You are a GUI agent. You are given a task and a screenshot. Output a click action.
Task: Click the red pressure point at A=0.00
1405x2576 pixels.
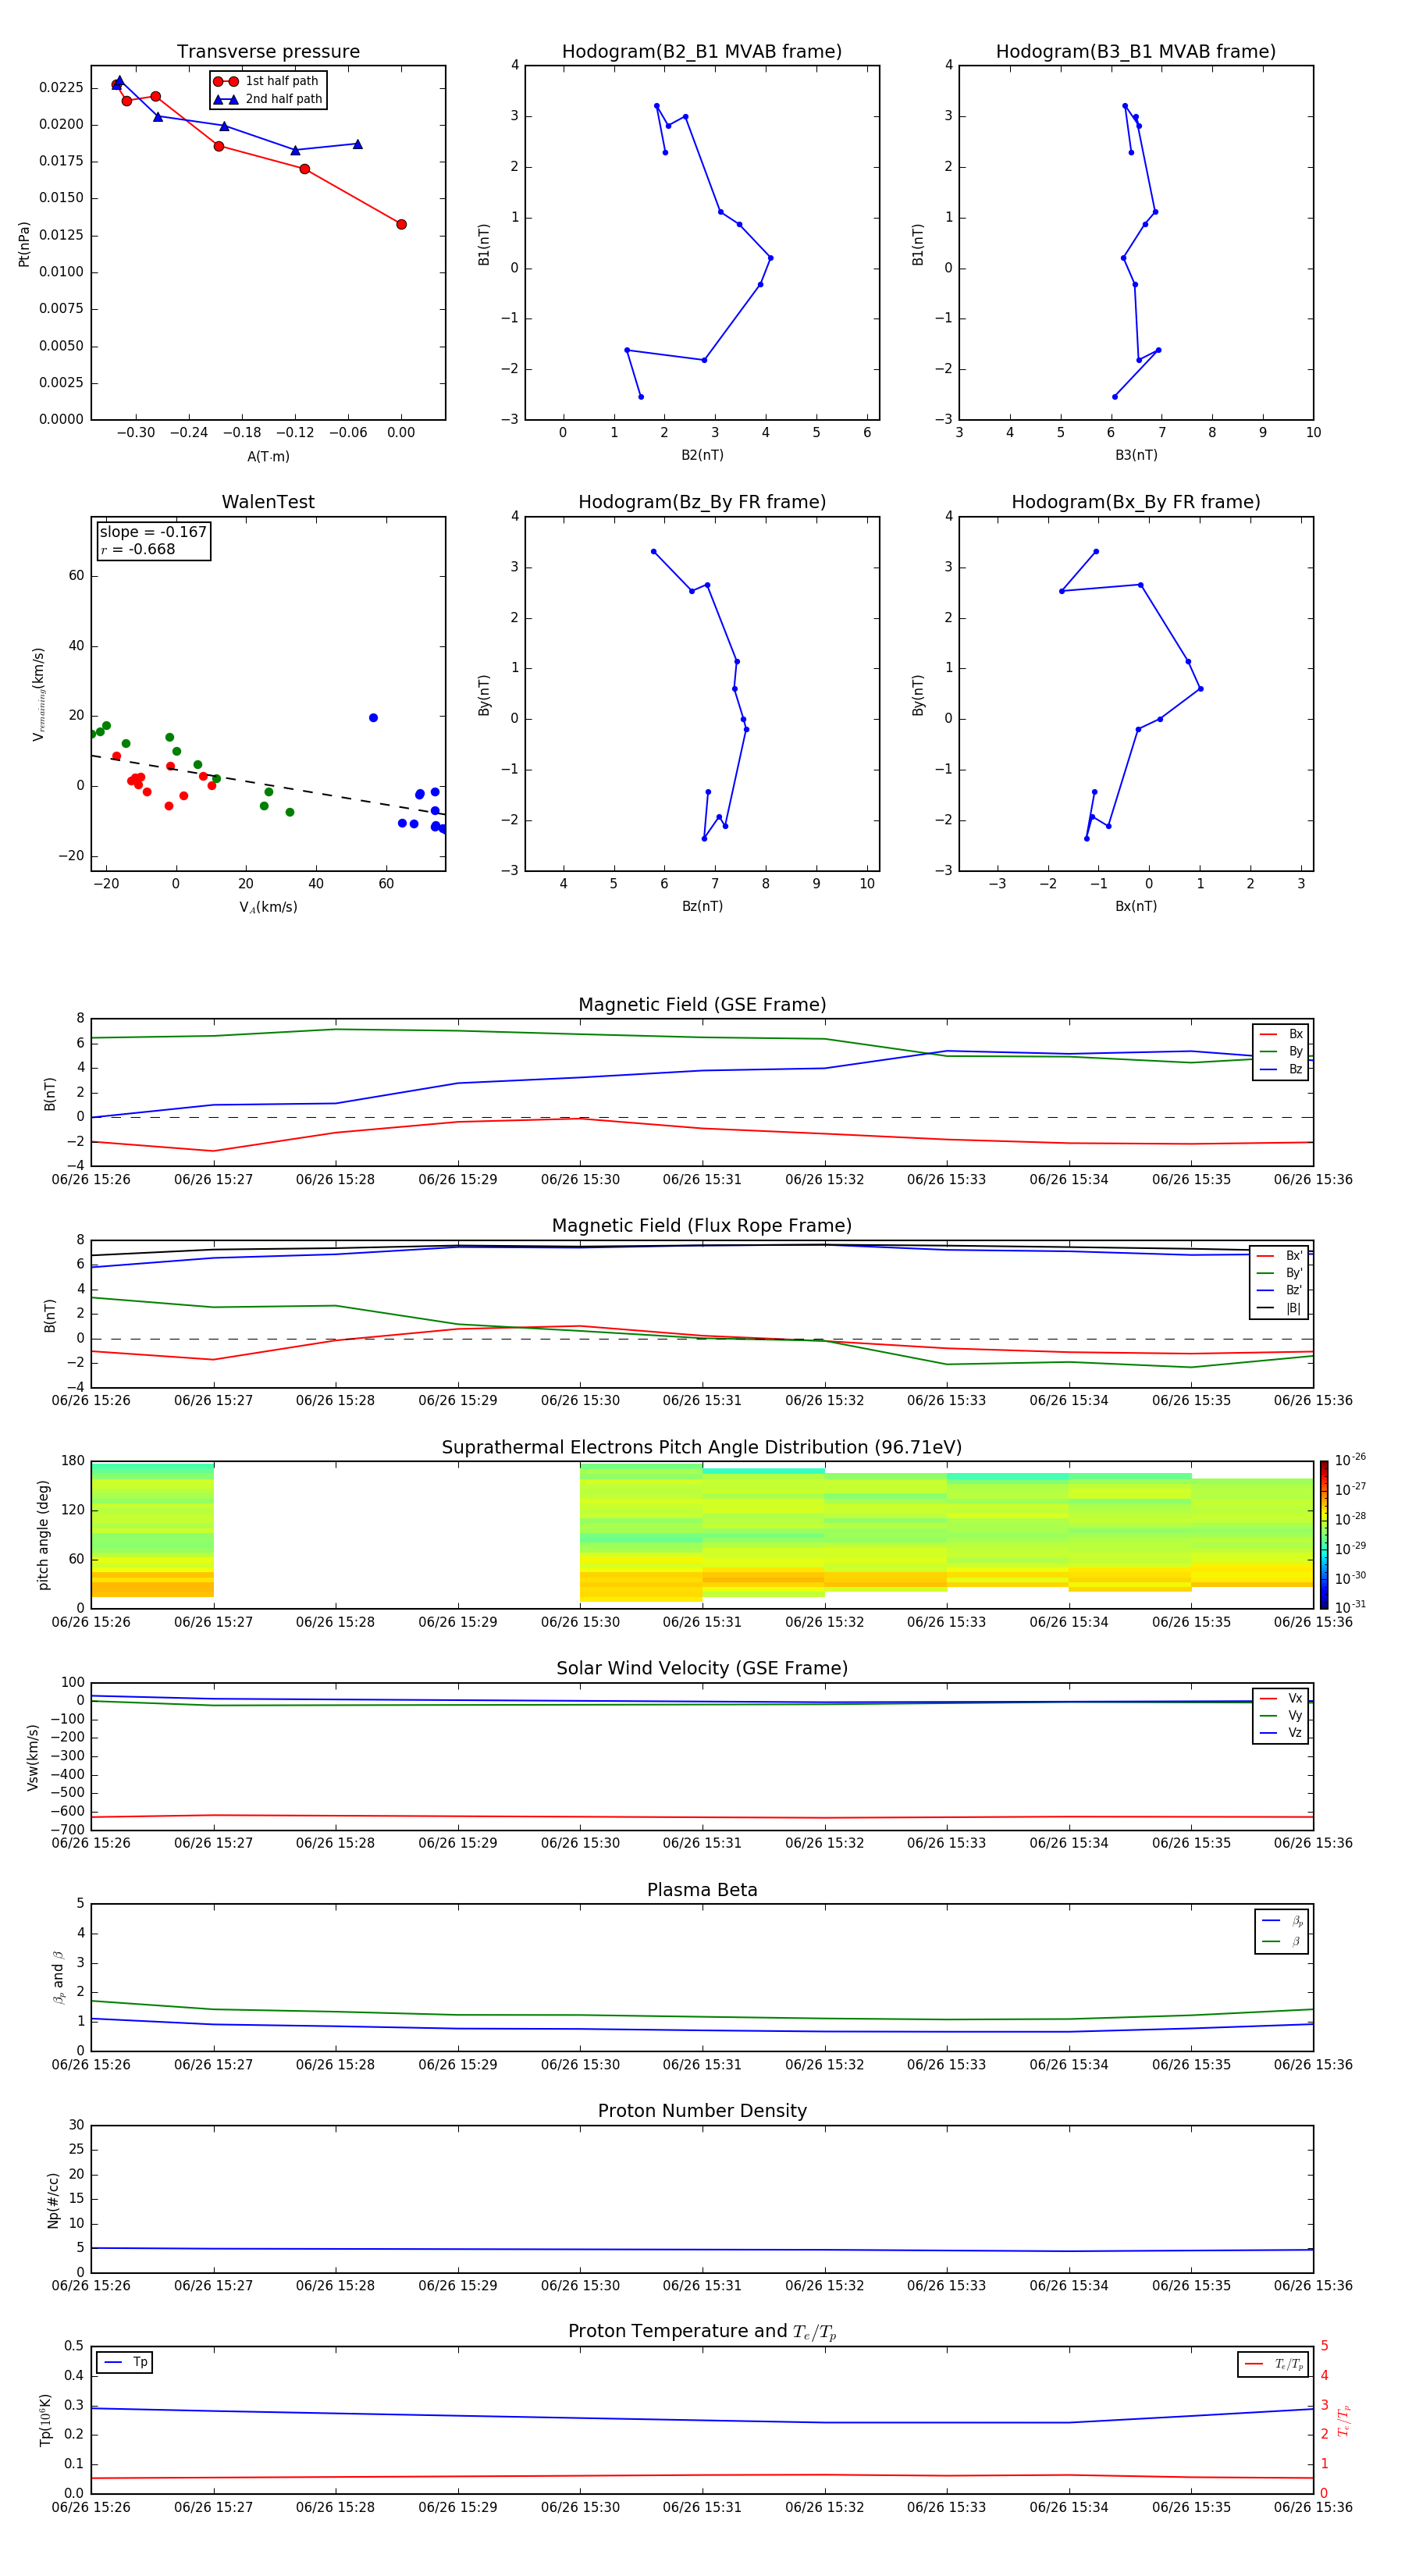pyautogui.click(x=401, y=224)
